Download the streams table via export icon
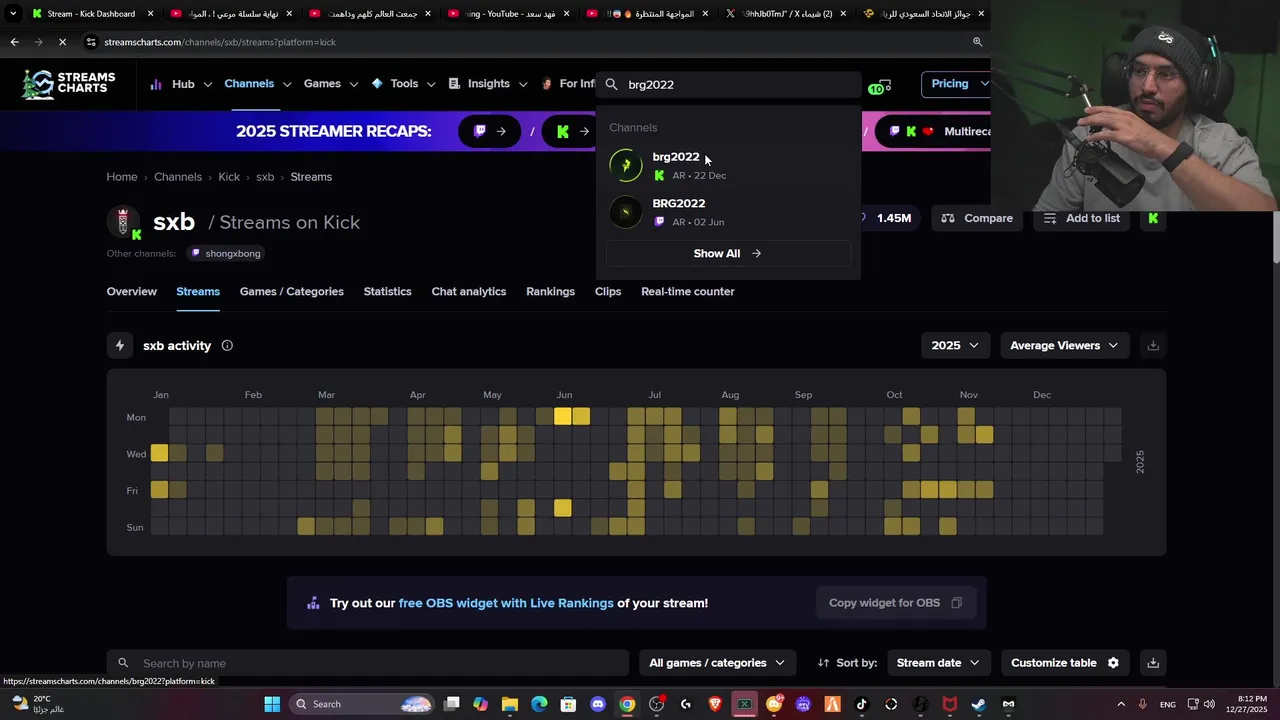This screenshot has height=720, width=1280. 1153,663
